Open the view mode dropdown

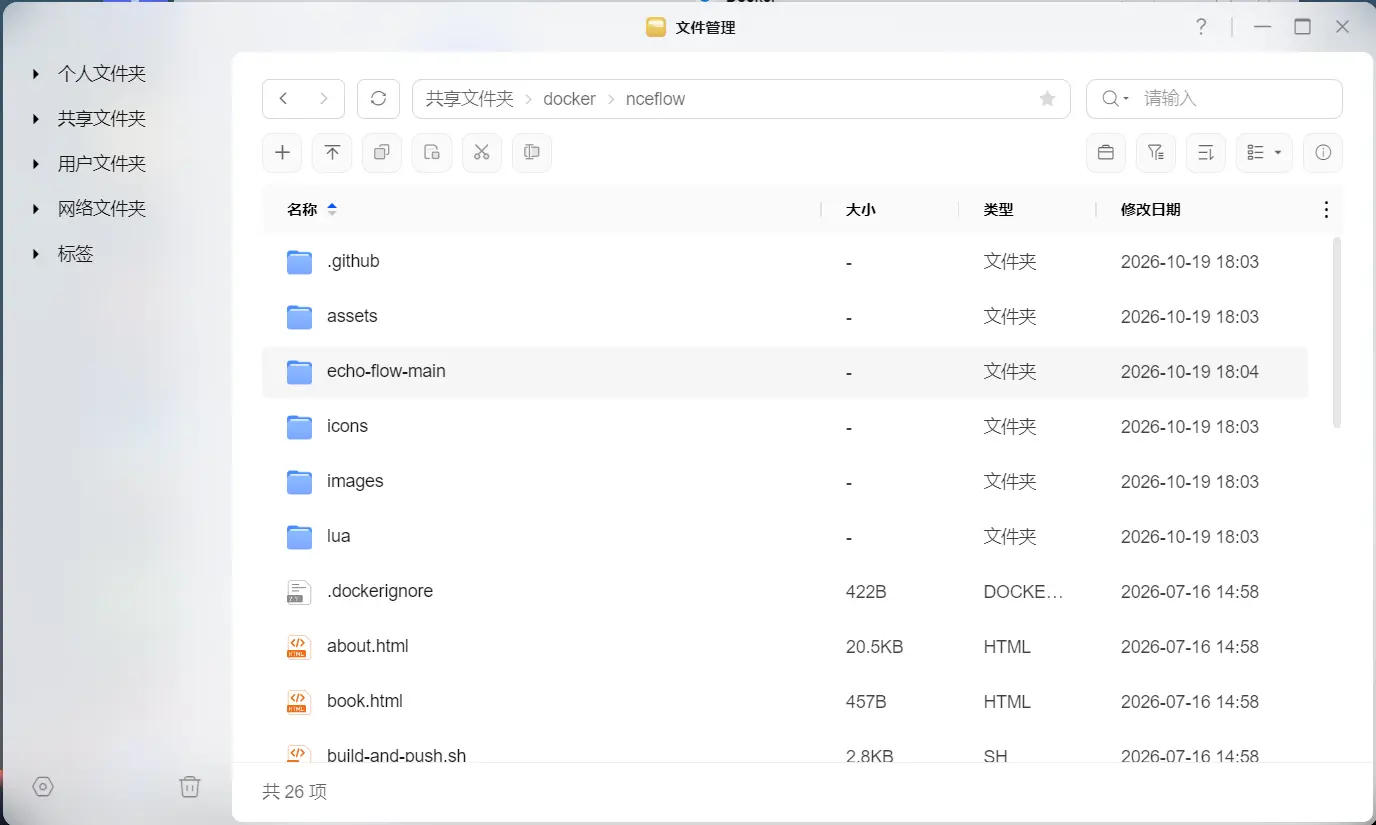click(x=1264, y=153)
